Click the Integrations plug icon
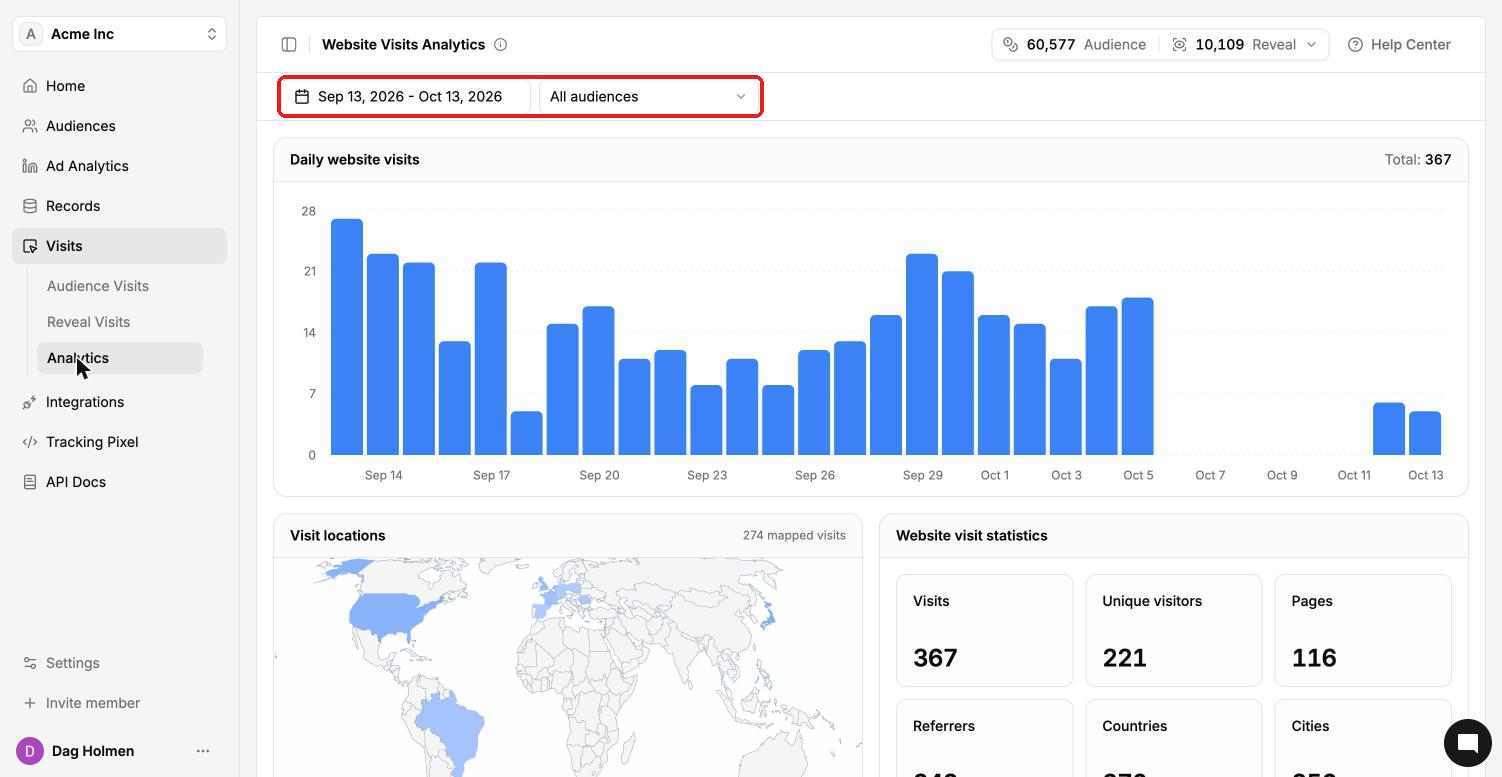The image size is (1502, 777). [x=30, y=402]
